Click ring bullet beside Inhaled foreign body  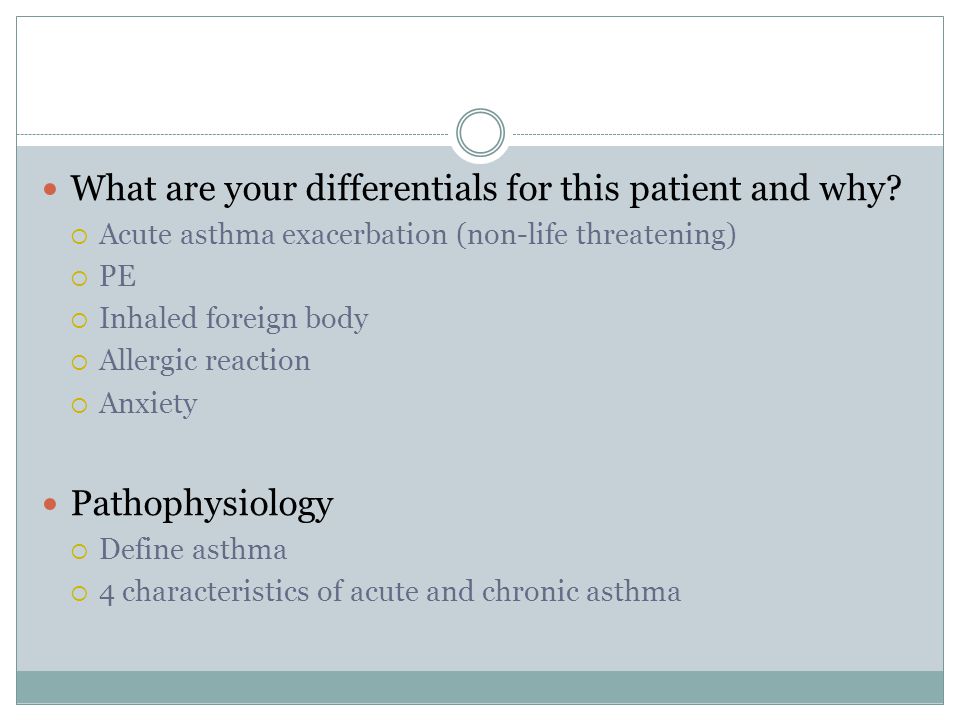(x=79, y=320)
